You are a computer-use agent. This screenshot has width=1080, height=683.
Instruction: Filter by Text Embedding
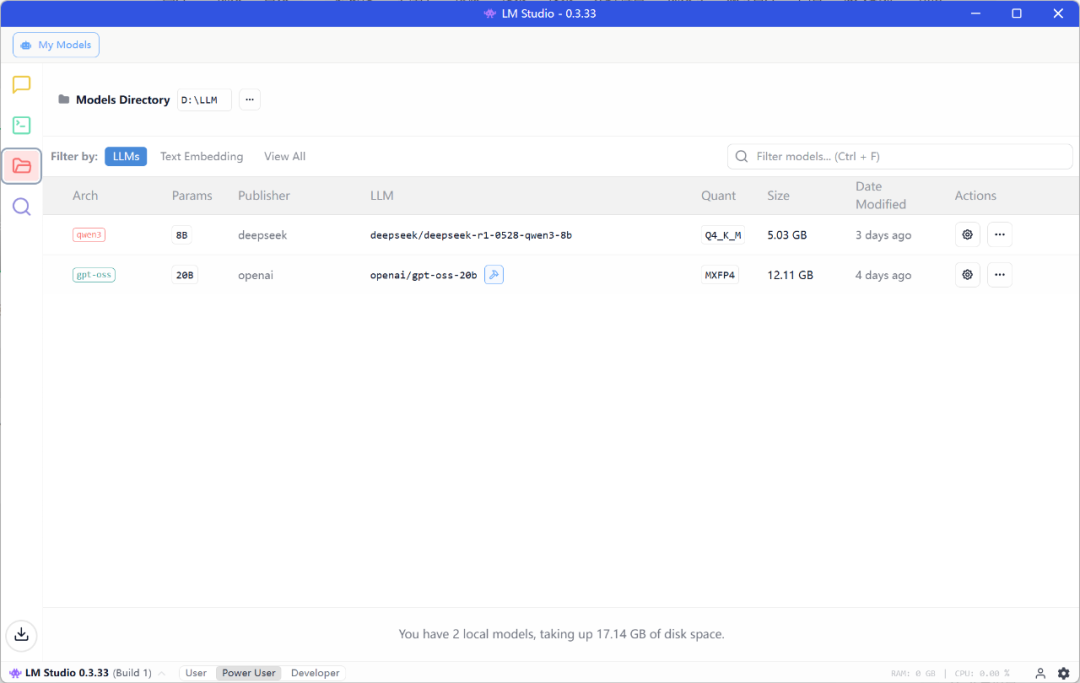click(x=201, y=156)
